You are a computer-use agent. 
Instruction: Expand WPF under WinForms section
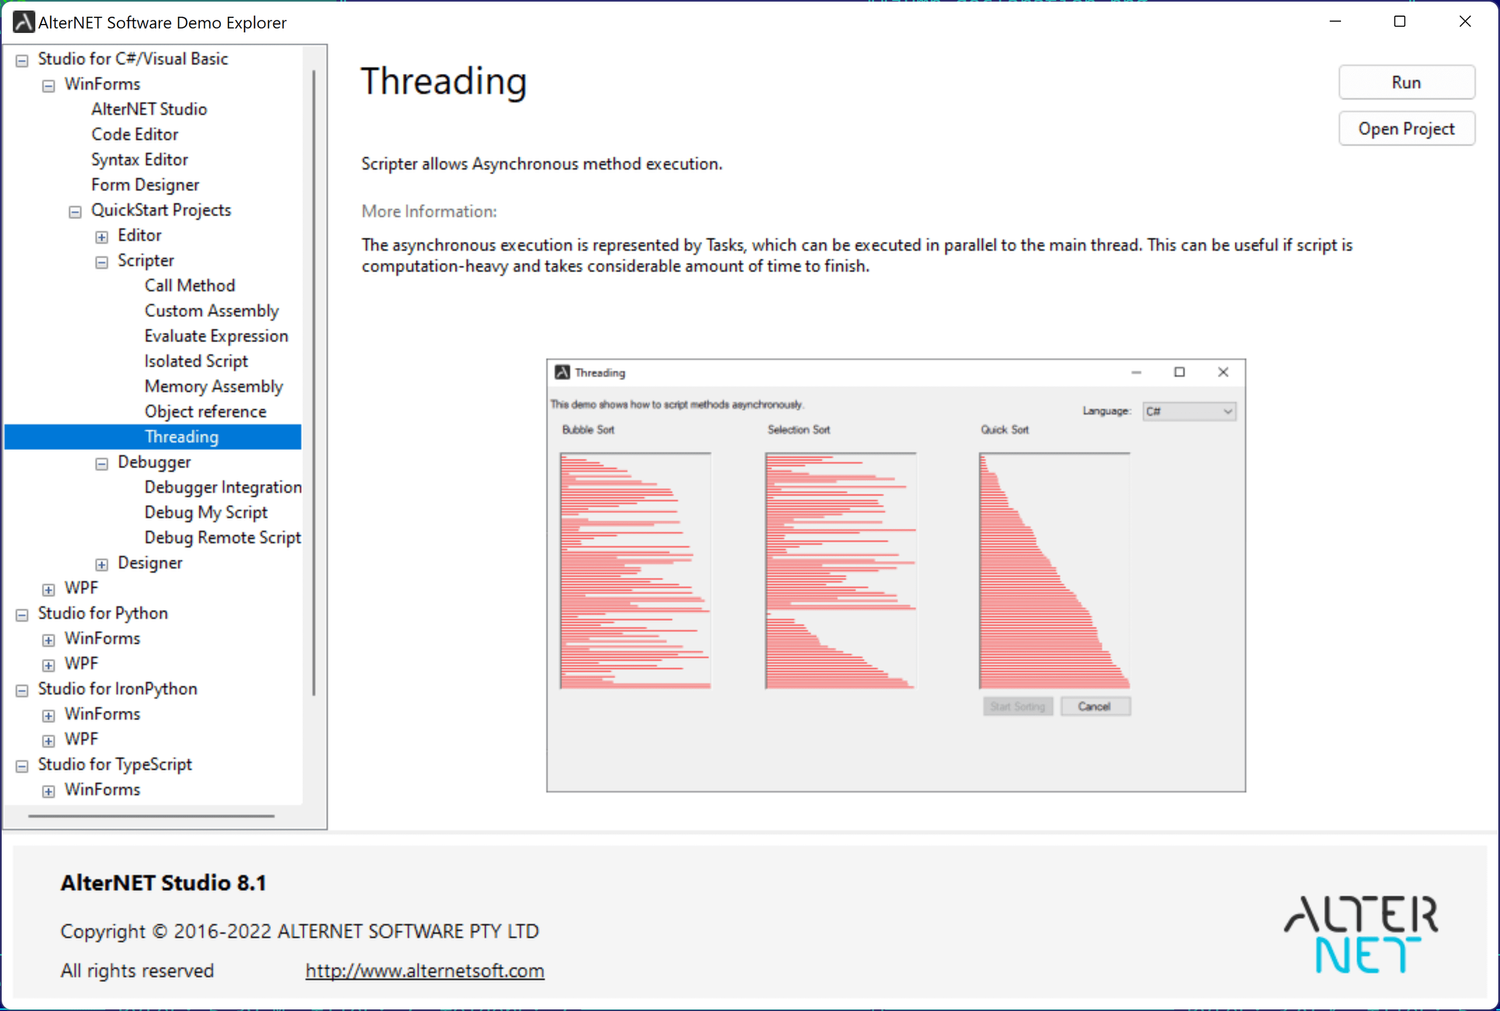tap(48, 589)
